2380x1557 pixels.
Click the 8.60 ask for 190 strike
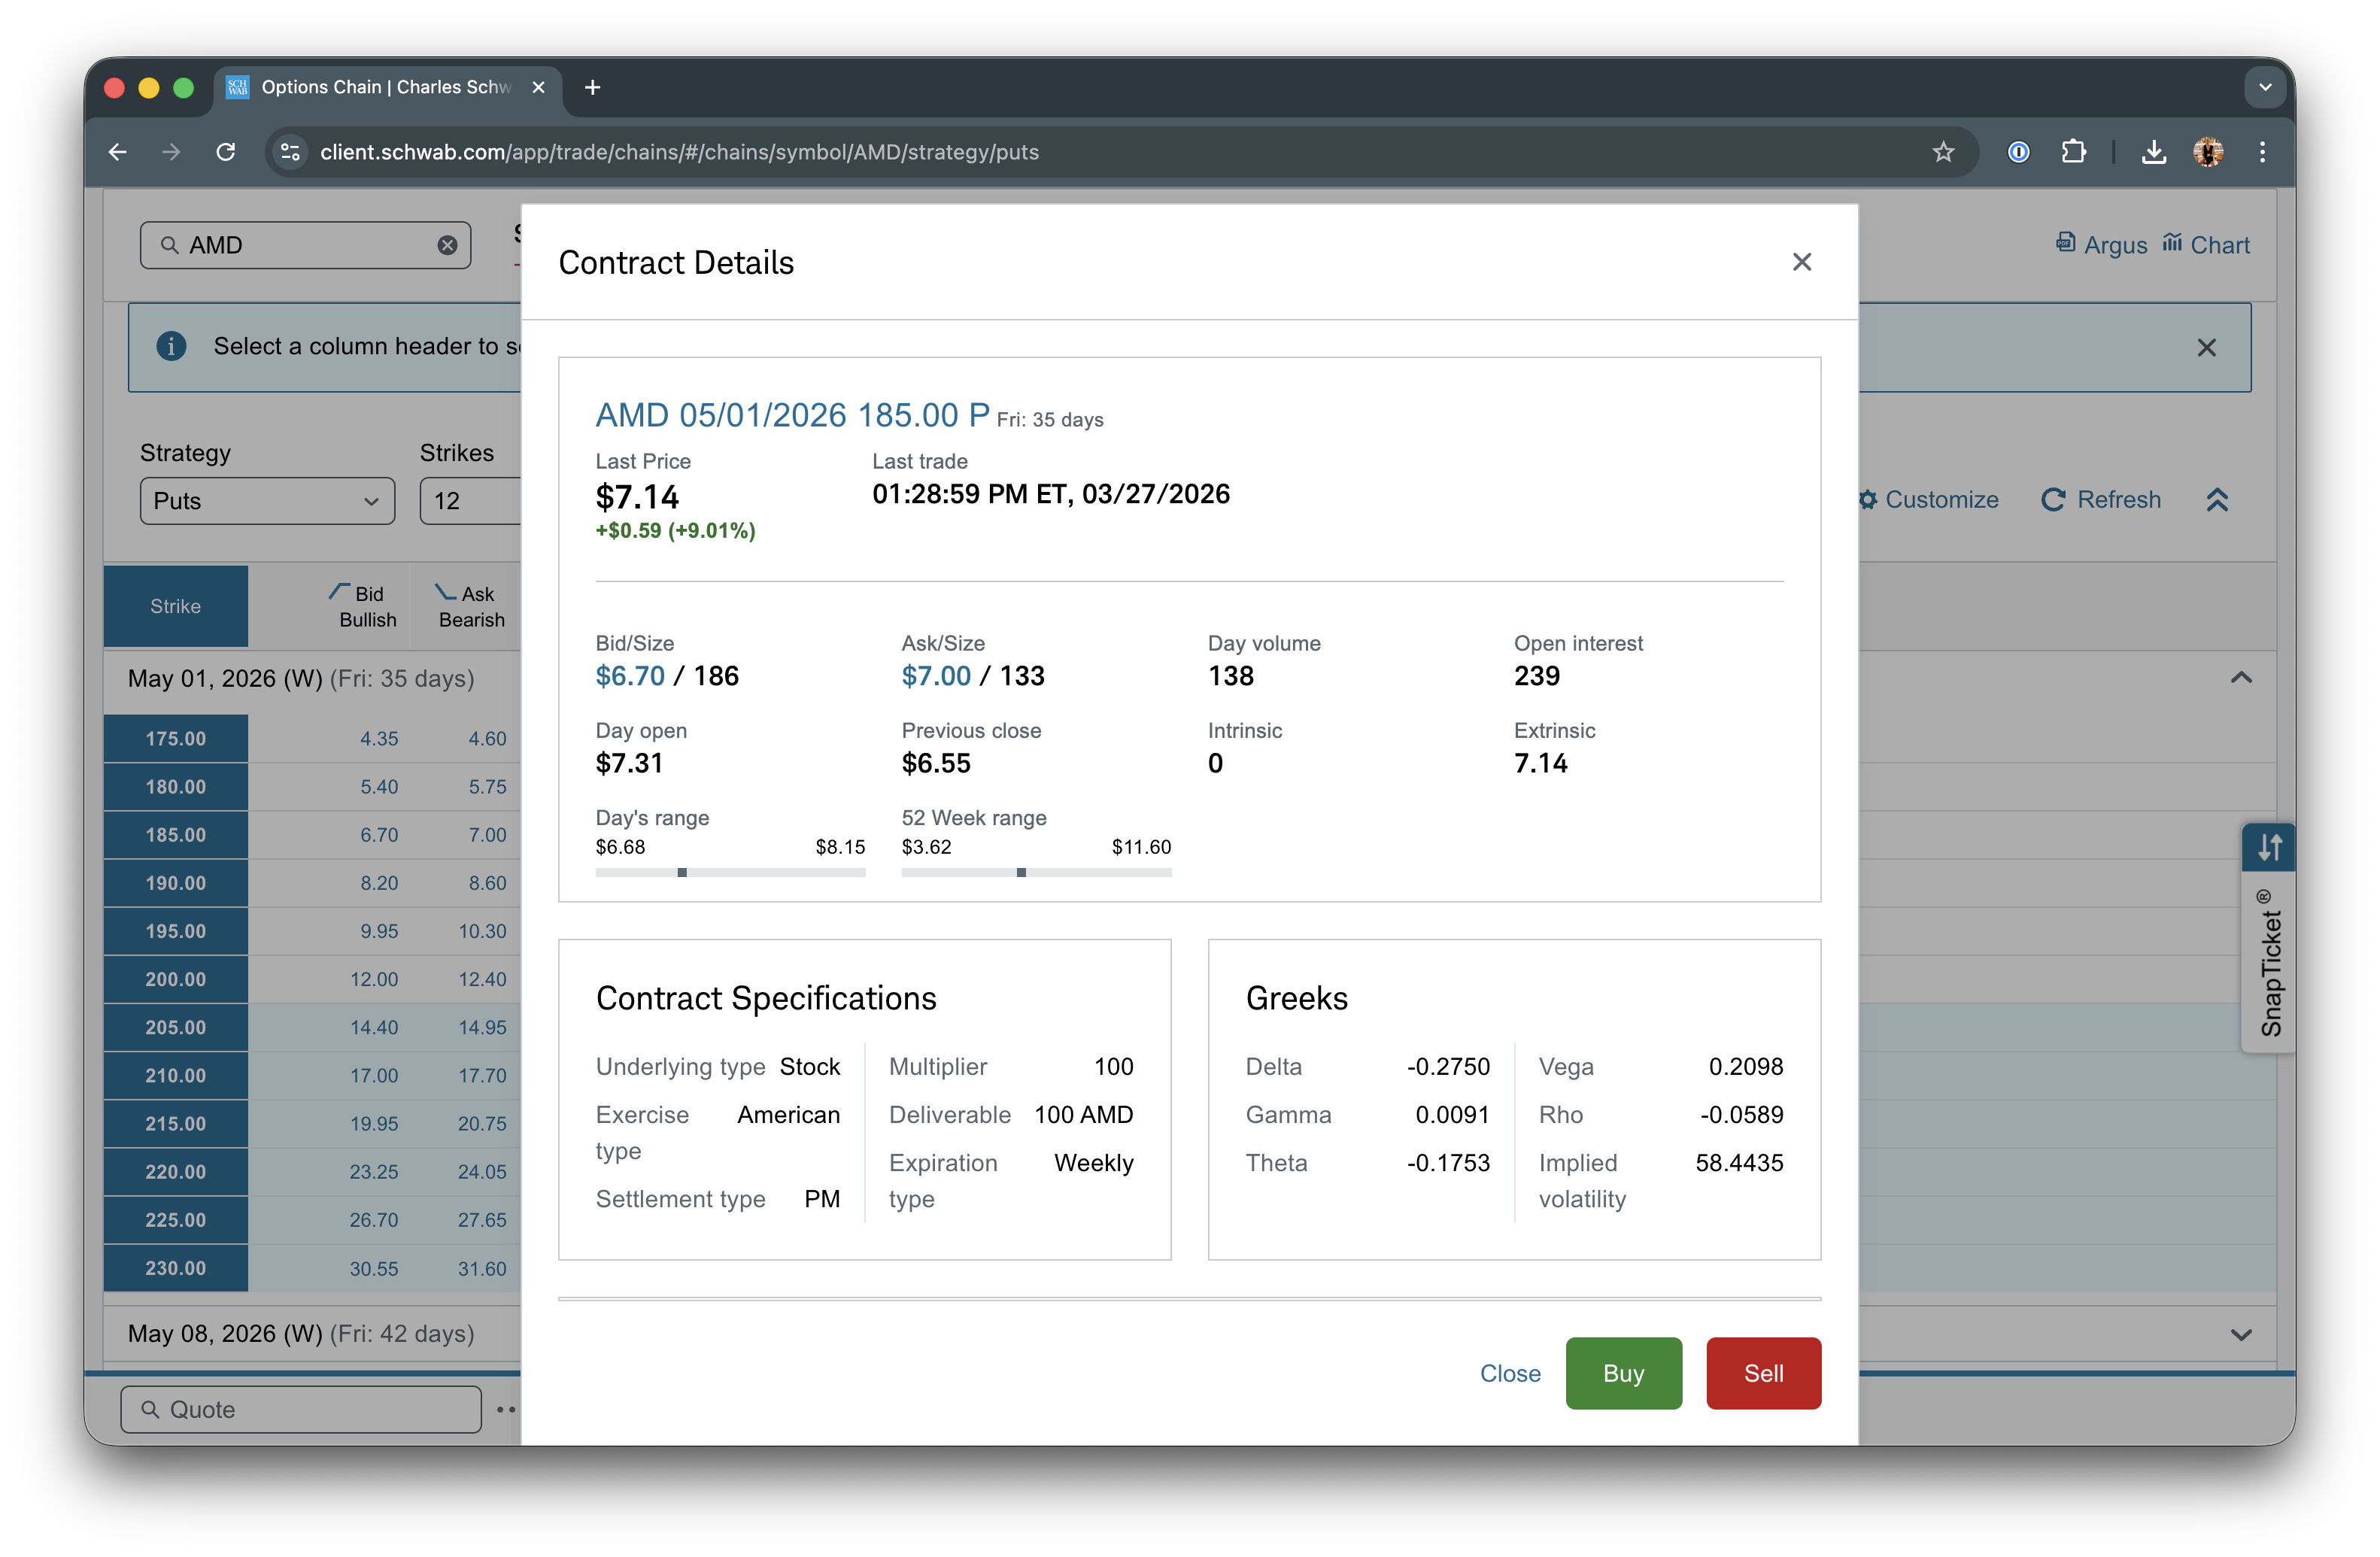pyautogui.click(x=487, y=883)
